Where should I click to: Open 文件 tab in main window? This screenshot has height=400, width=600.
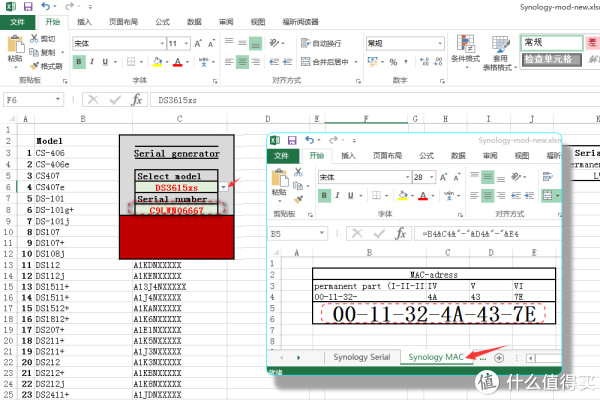coord(18,22)
